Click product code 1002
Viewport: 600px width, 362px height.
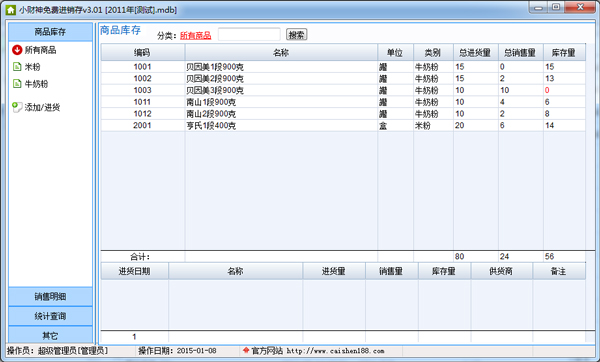[x=142, y=78]
